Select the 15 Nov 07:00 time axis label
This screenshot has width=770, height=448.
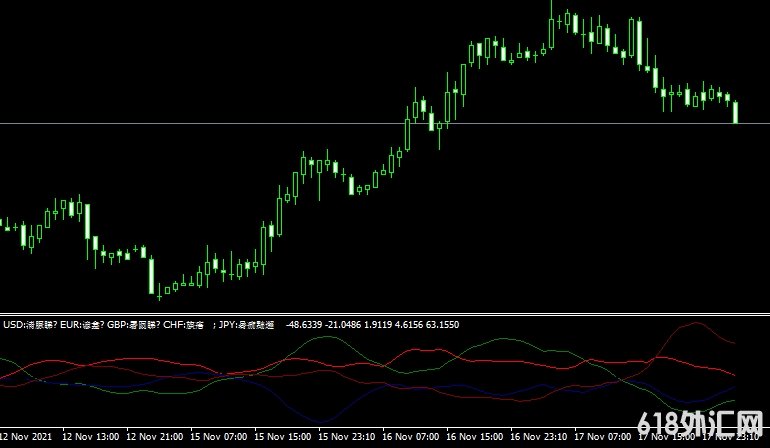point(219,437)
